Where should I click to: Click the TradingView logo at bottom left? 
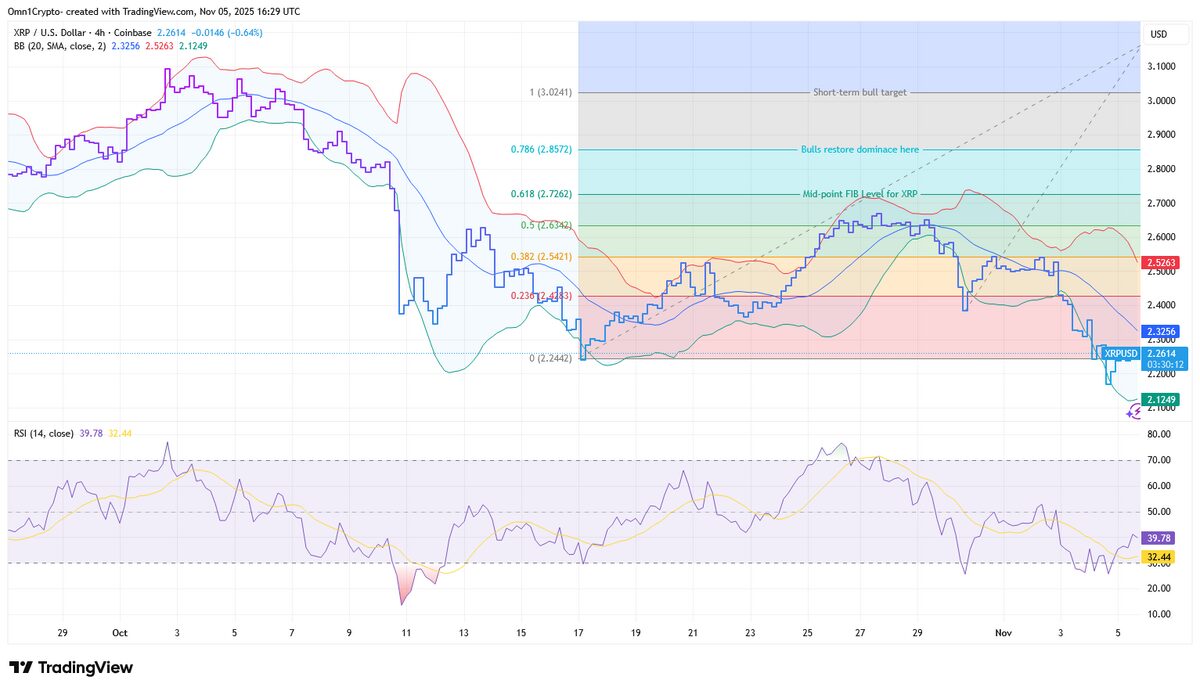tap(70, 668)
